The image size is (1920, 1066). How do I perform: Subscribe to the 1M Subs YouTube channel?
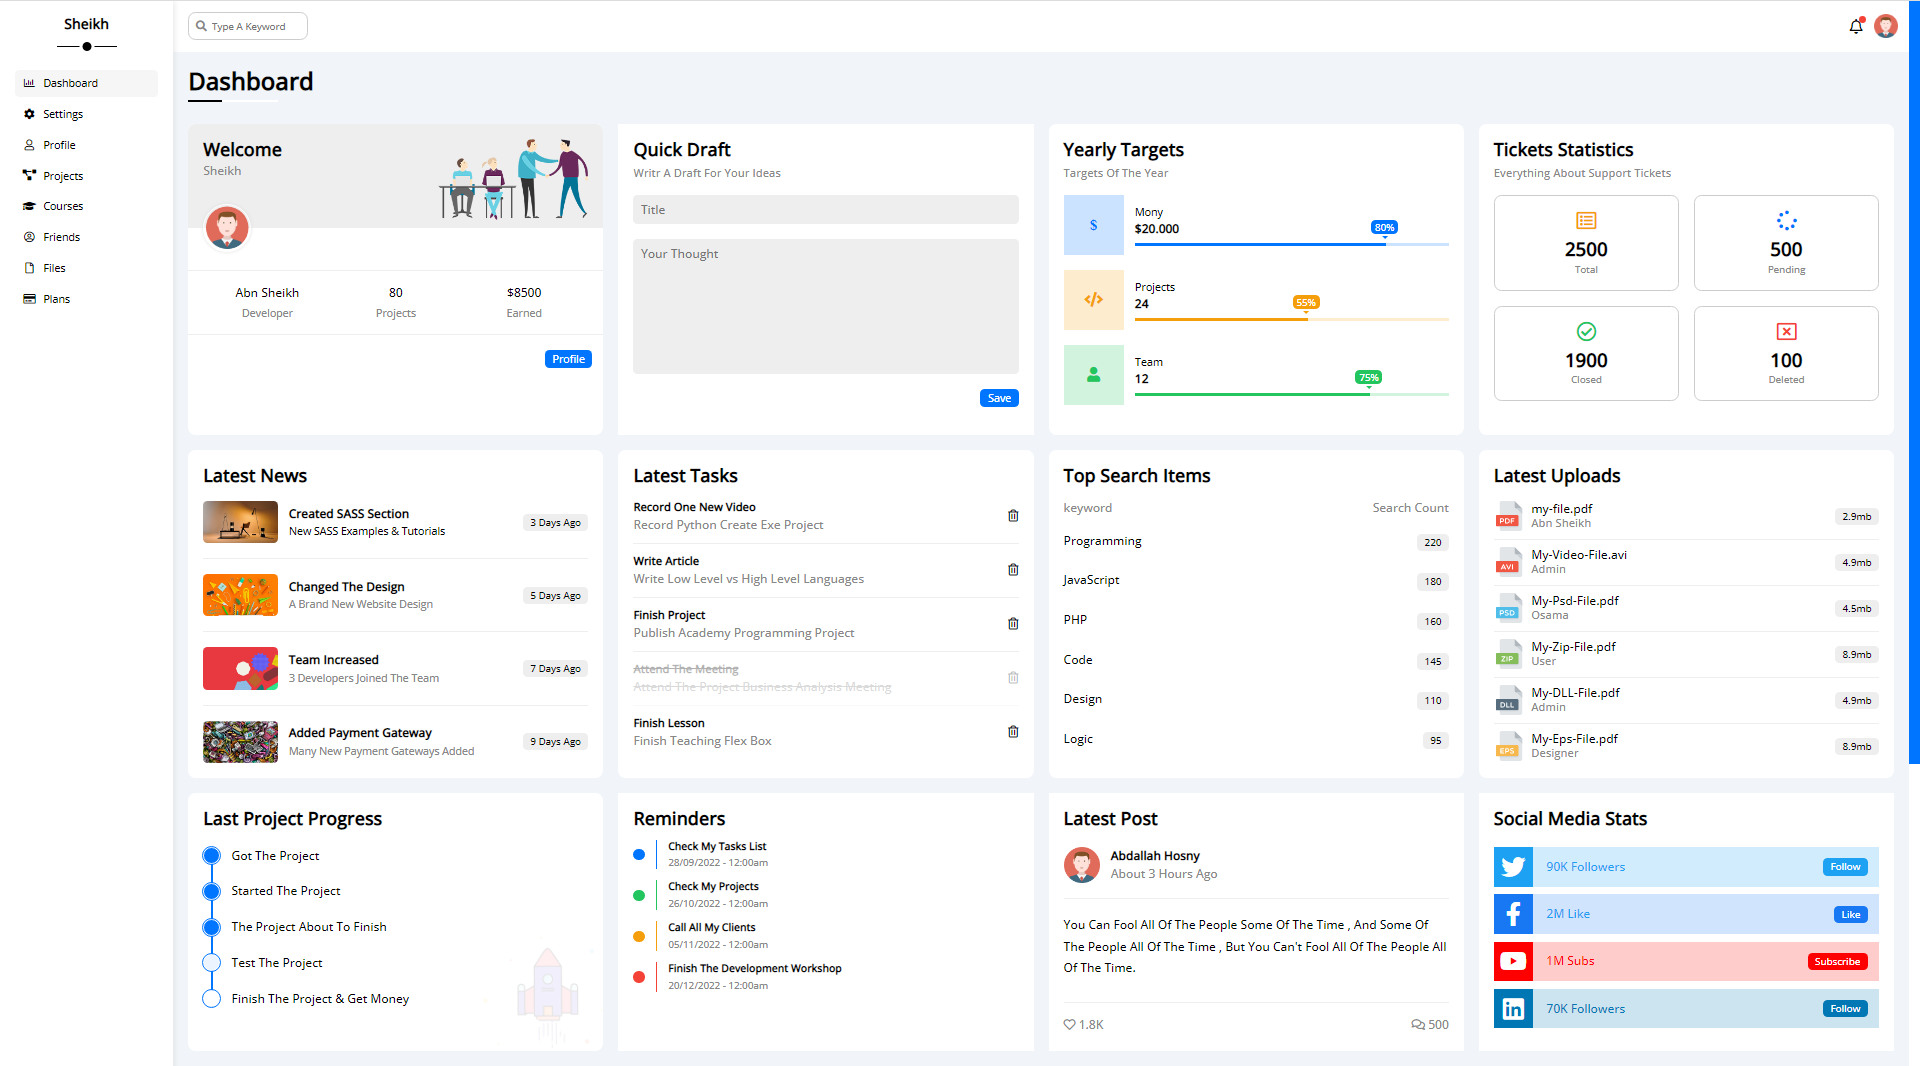[1837, 961]
